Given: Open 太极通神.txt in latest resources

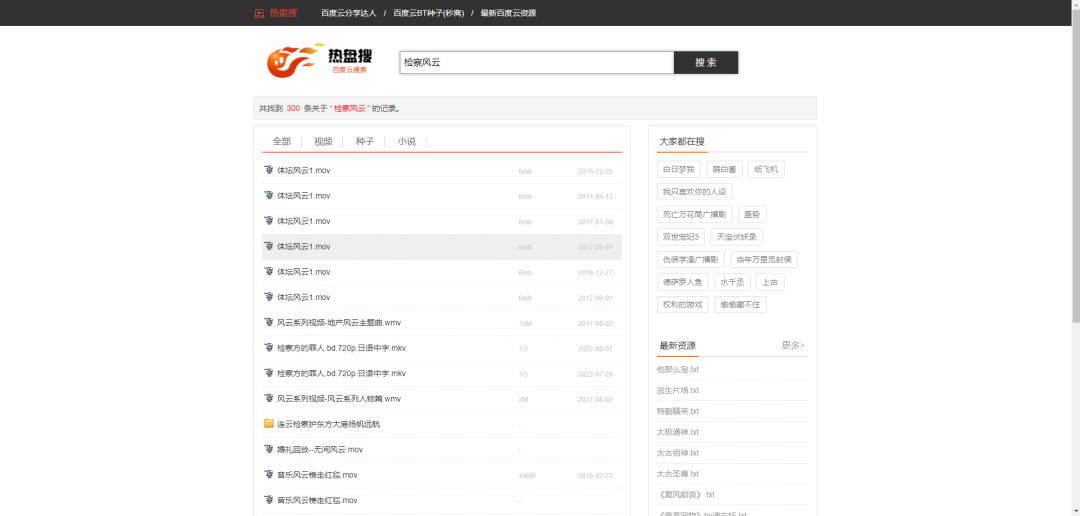Looking at the screenshot, I should pyautogui.click(x=678, y=432).
